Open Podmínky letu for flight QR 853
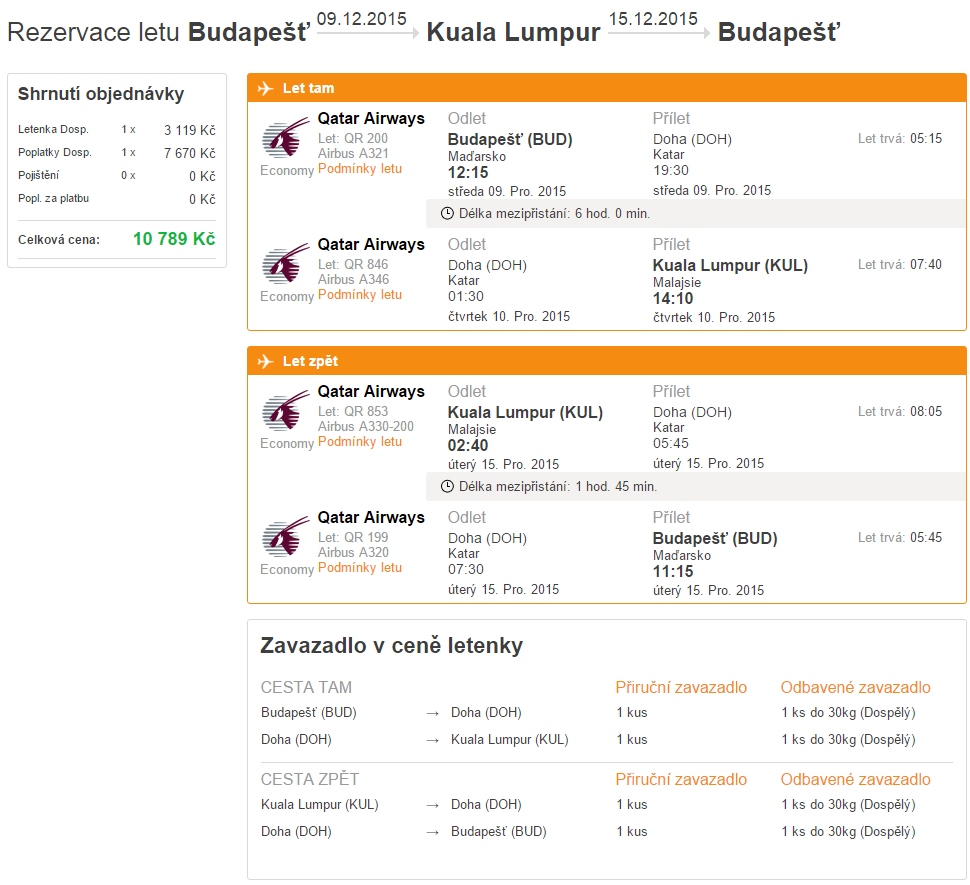This screenshot has height=885, width=970. coord(360,442)
